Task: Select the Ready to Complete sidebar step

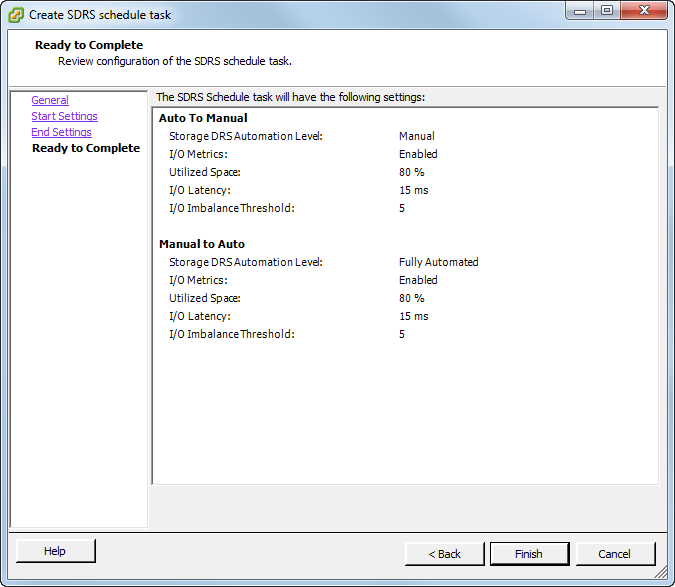Action: click(x=86, y=148)
